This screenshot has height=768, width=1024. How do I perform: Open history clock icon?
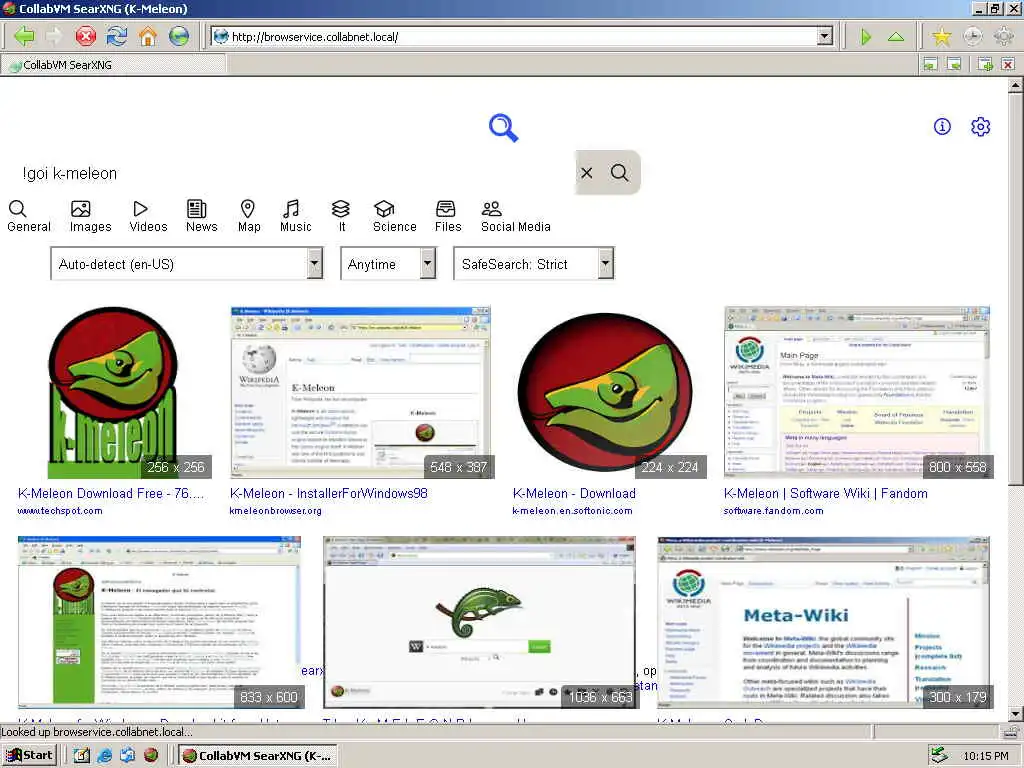coord(972,37)
